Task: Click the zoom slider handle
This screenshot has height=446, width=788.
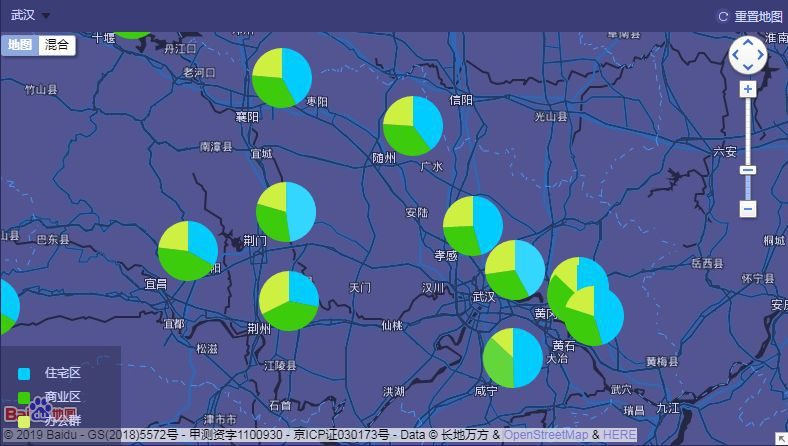Action: [x=748, y=170]
